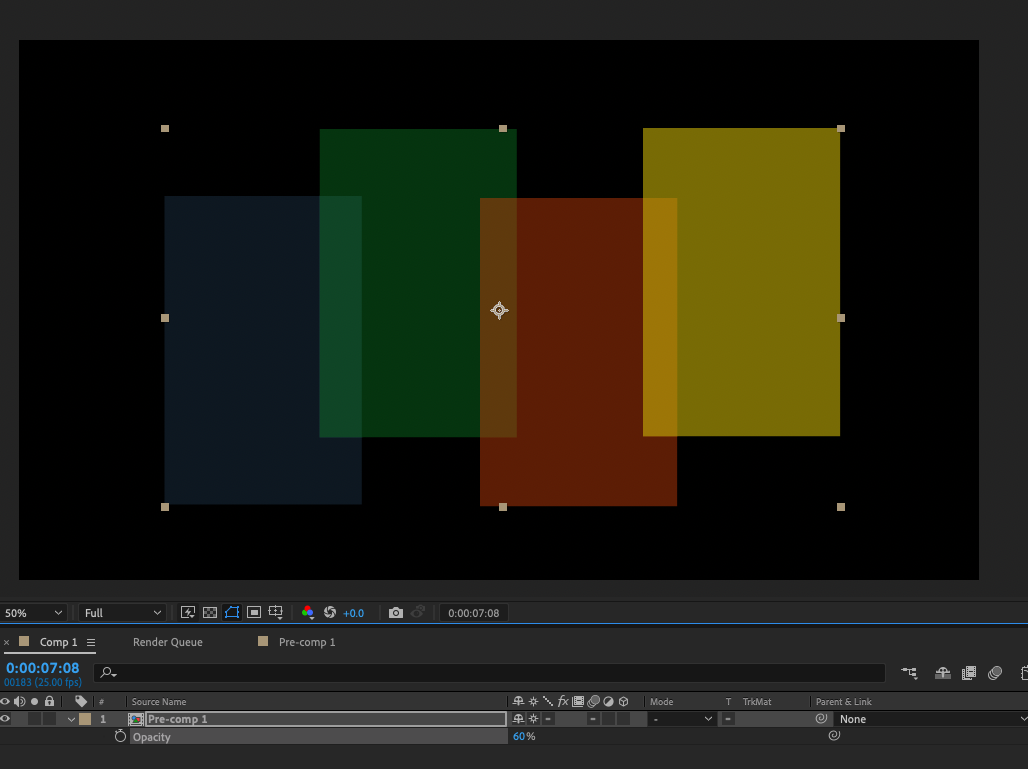Viewport: 1028px width, 769px height.
Task: Click the Reset Exposure icon
Action: 331,612
